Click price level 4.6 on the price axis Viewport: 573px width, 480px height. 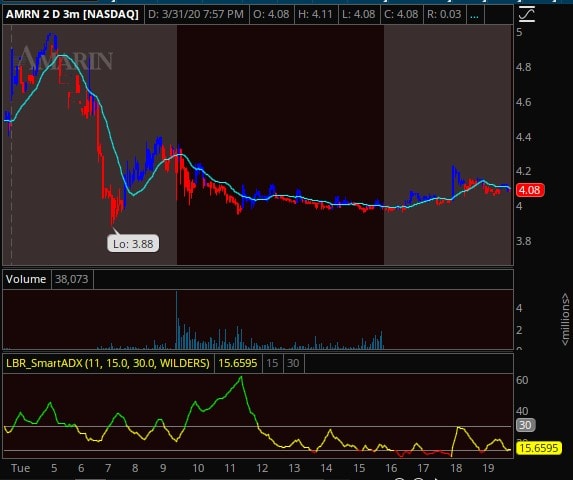(523, 102)
